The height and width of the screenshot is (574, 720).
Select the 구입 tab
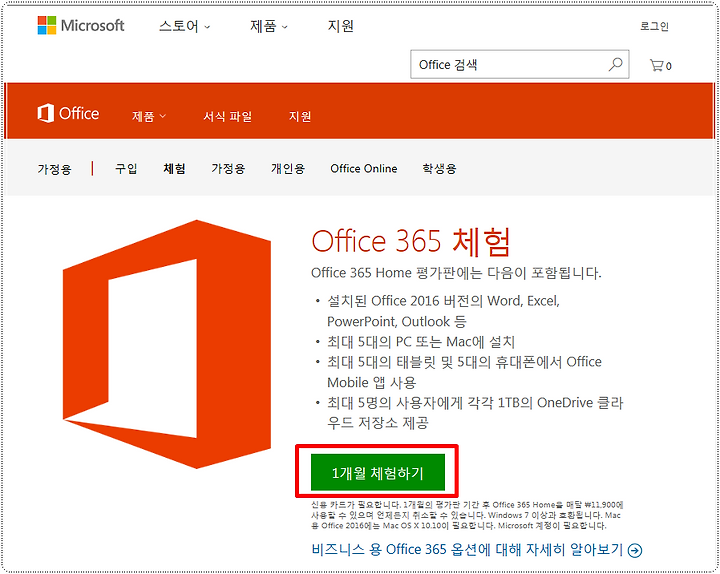coord(126,169)
